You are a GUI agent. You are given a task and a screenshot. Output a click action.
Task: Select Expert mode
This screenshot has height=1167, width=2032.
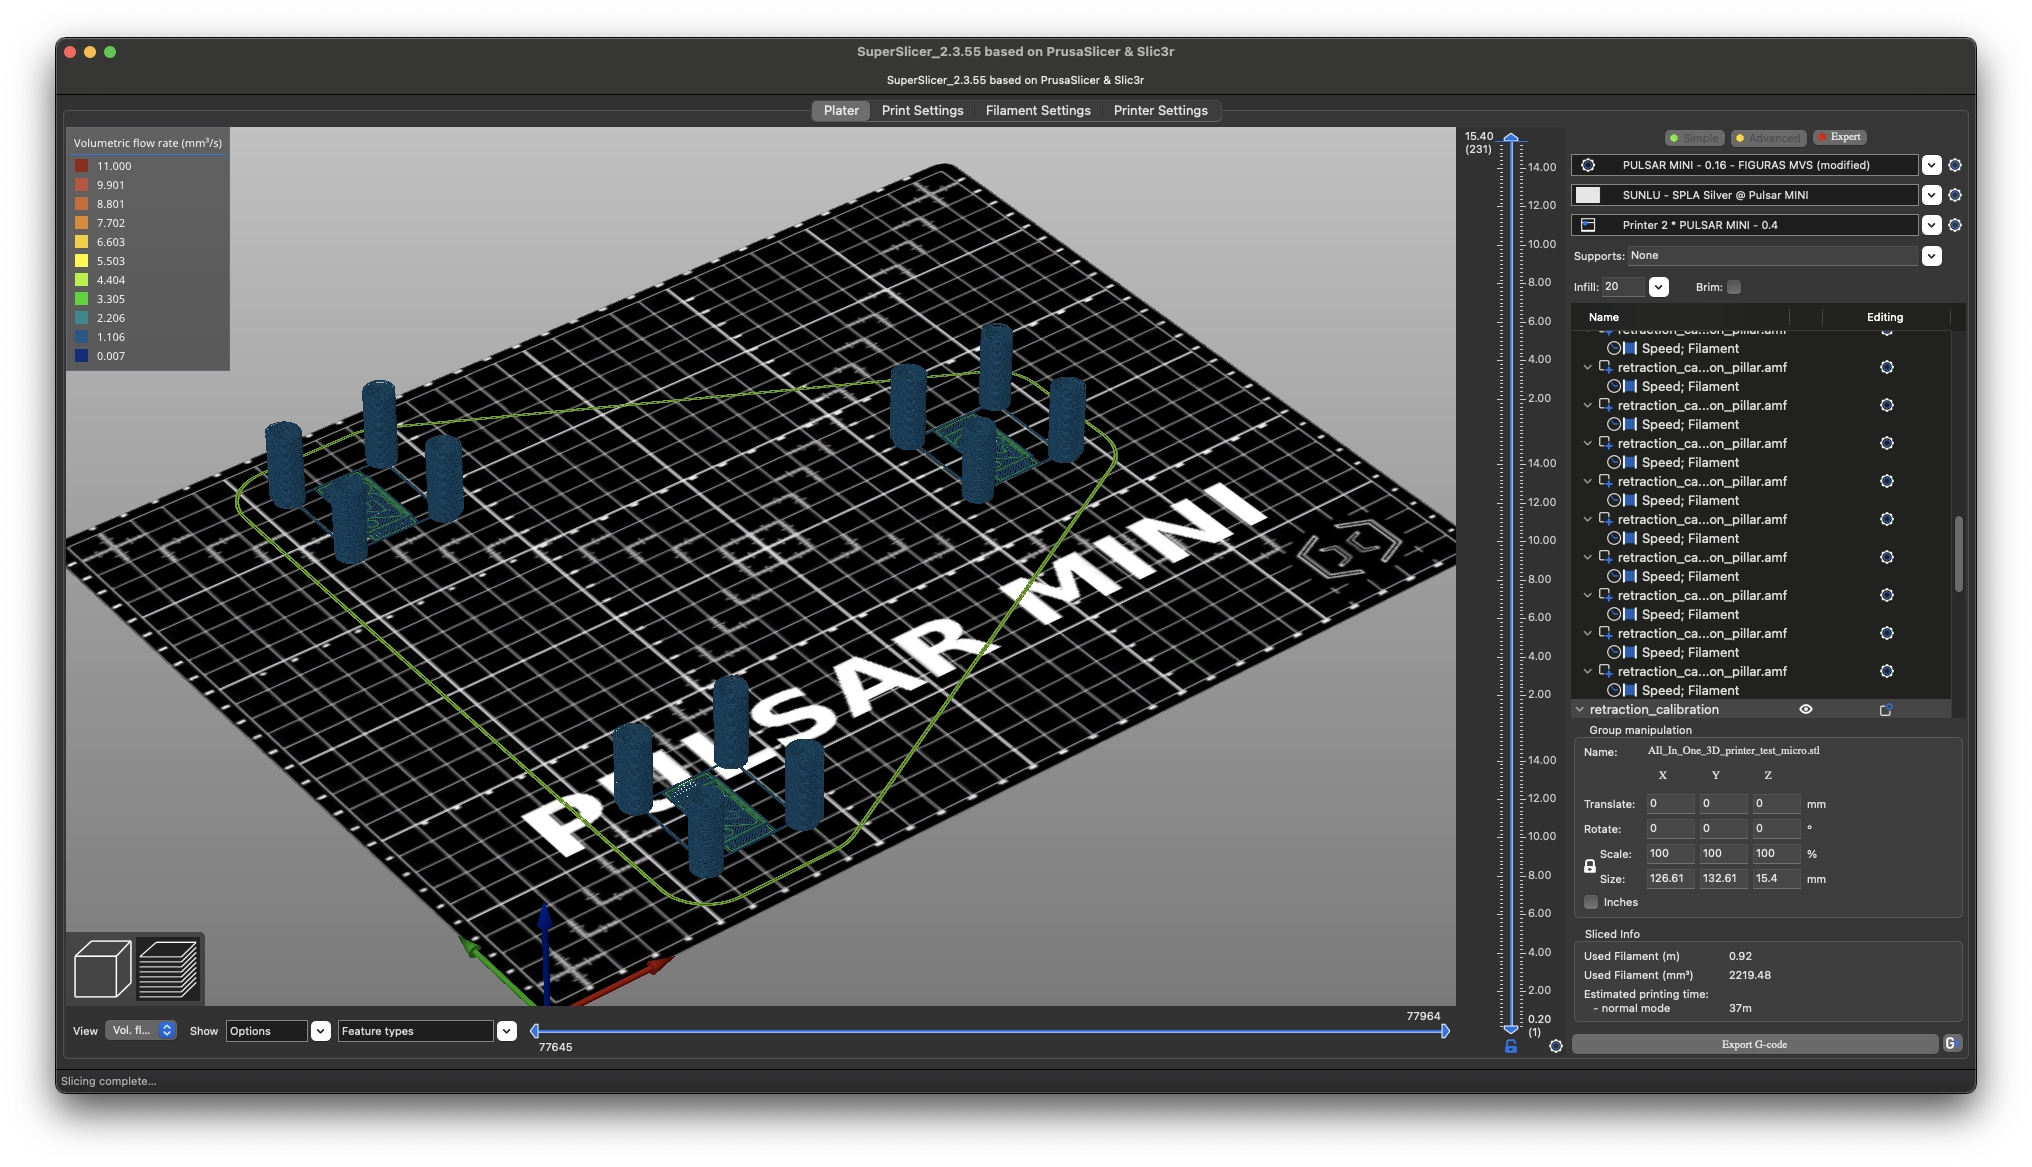click(x=1840, y=137)
